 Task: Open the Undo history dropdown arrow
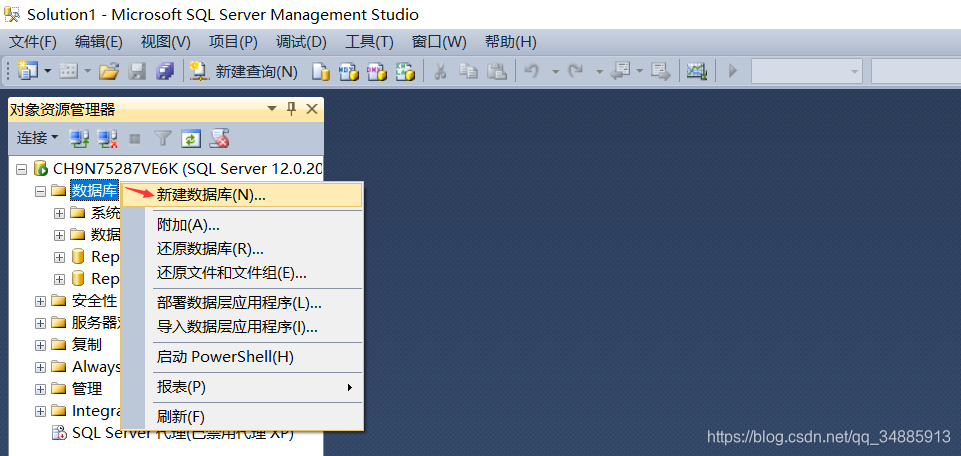[555, 72]
